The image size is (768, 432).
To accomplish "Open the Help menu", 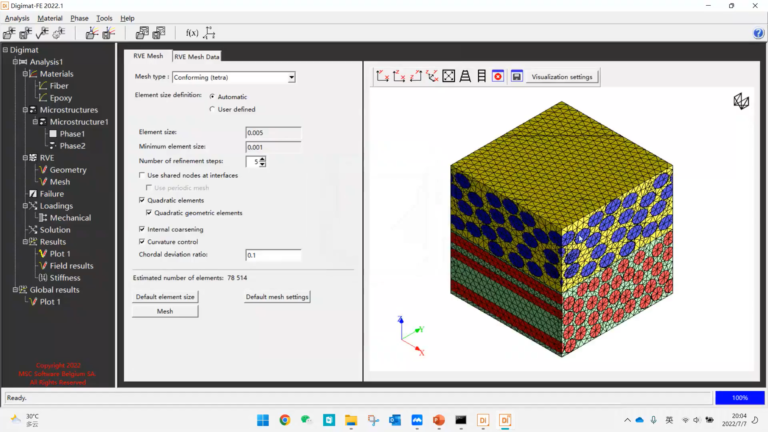I will (x=127, y=18).
